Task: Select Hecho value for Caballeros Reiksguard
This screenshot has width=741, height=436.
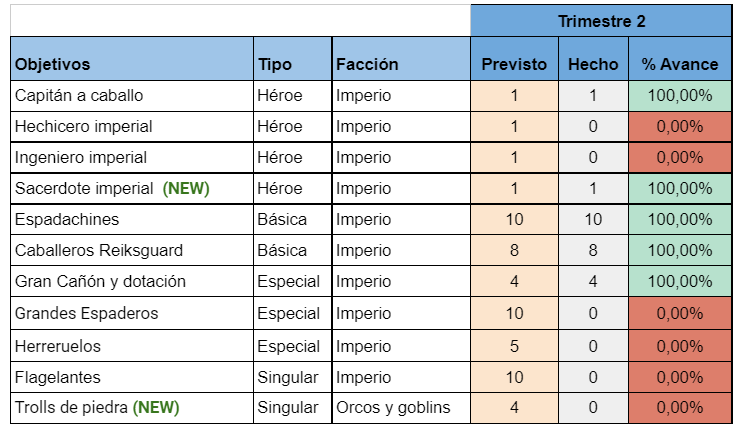Action: tap(593, 250)
